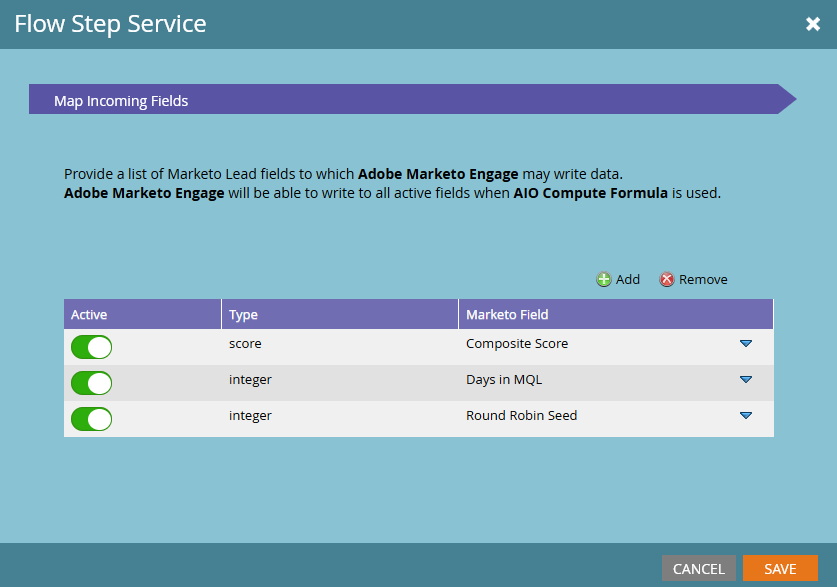The width and height of the screenshot is (837, 587).
Task: Click the Active column header
Action: pos(89,315)
